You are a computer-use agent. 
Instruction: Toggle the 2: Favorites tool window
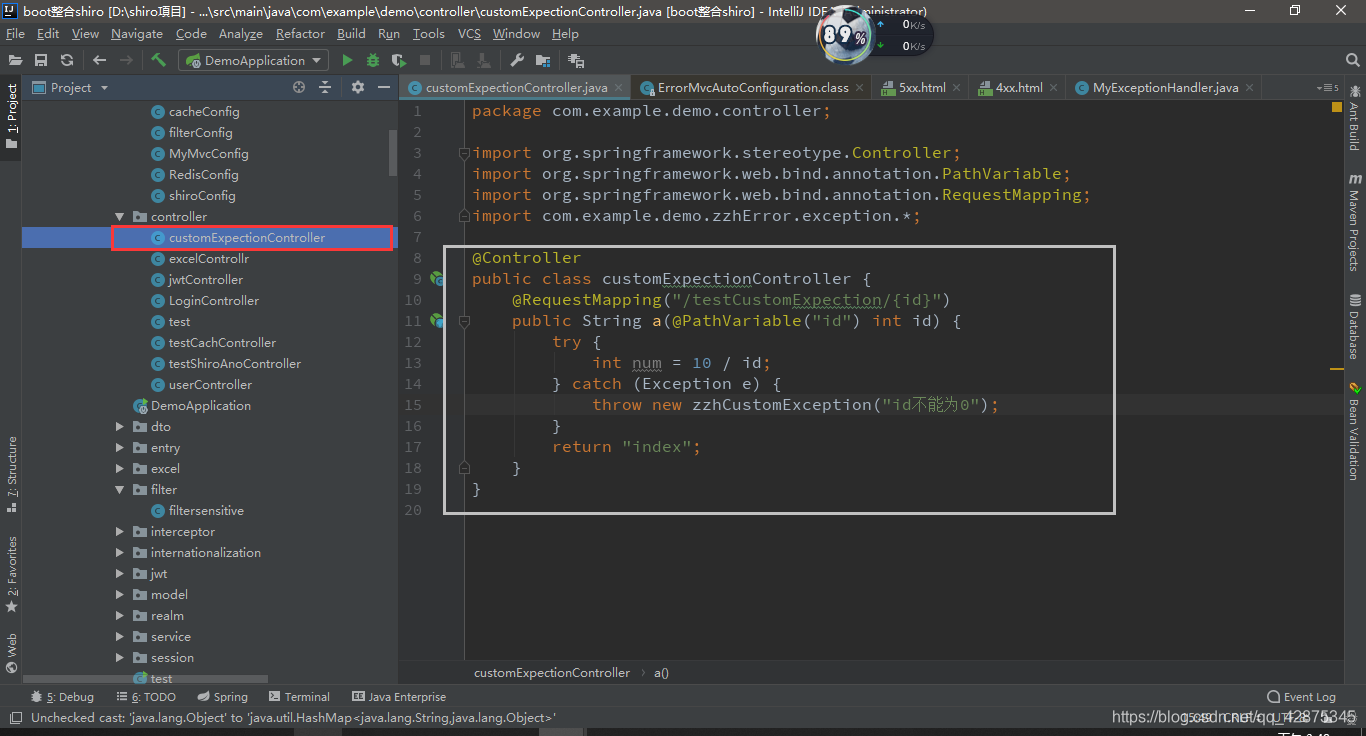coord(12,575)
